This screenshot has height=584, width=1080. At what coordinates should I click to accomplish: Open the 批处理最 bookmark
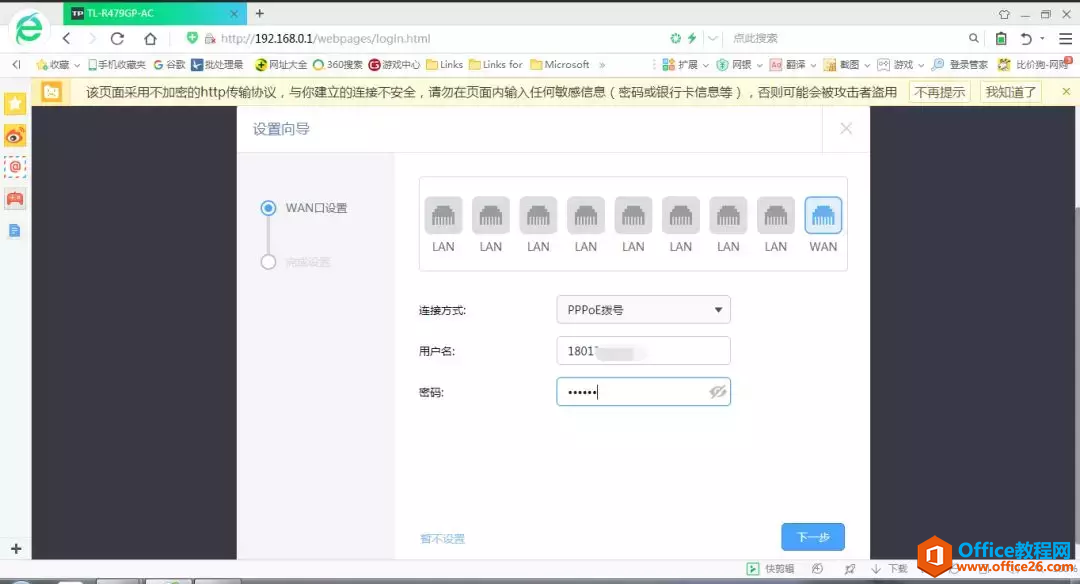pos(217,65)
